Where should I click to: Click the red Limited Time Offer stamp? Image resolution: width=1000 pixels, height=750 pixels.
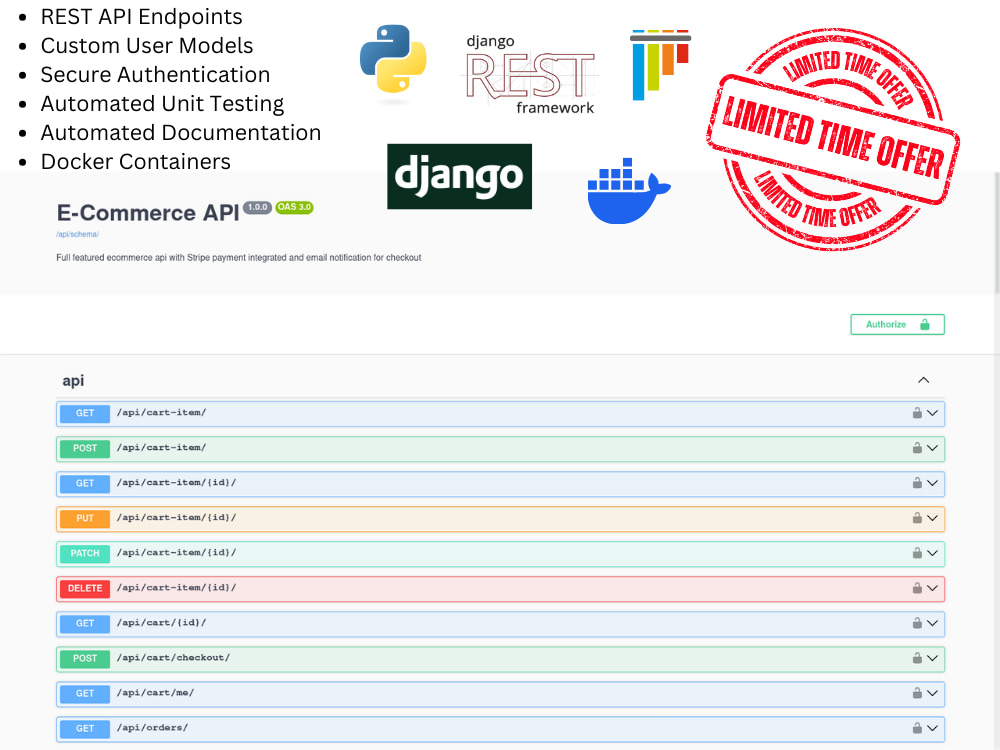point(833,138)
